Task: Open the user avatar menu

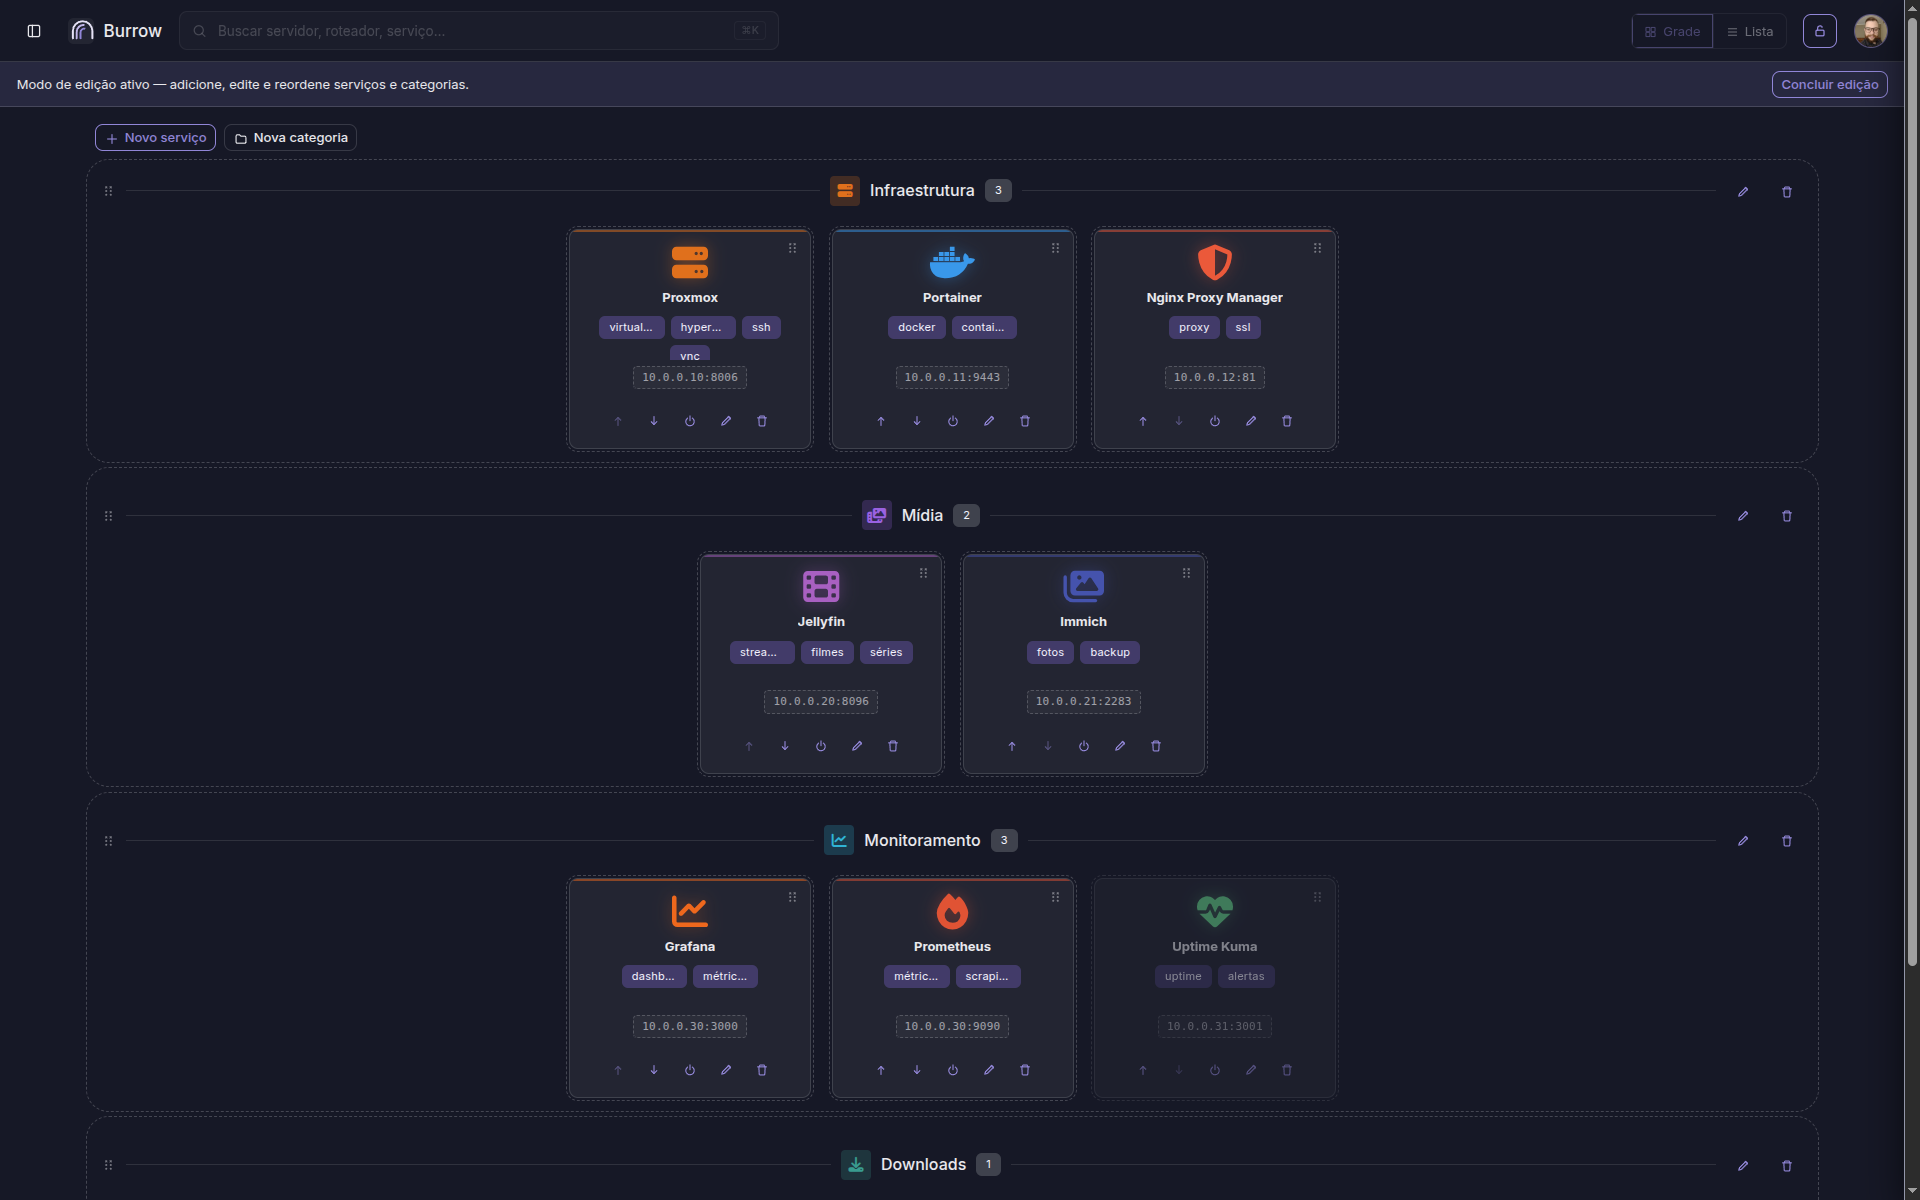Action: [1870, 31]
